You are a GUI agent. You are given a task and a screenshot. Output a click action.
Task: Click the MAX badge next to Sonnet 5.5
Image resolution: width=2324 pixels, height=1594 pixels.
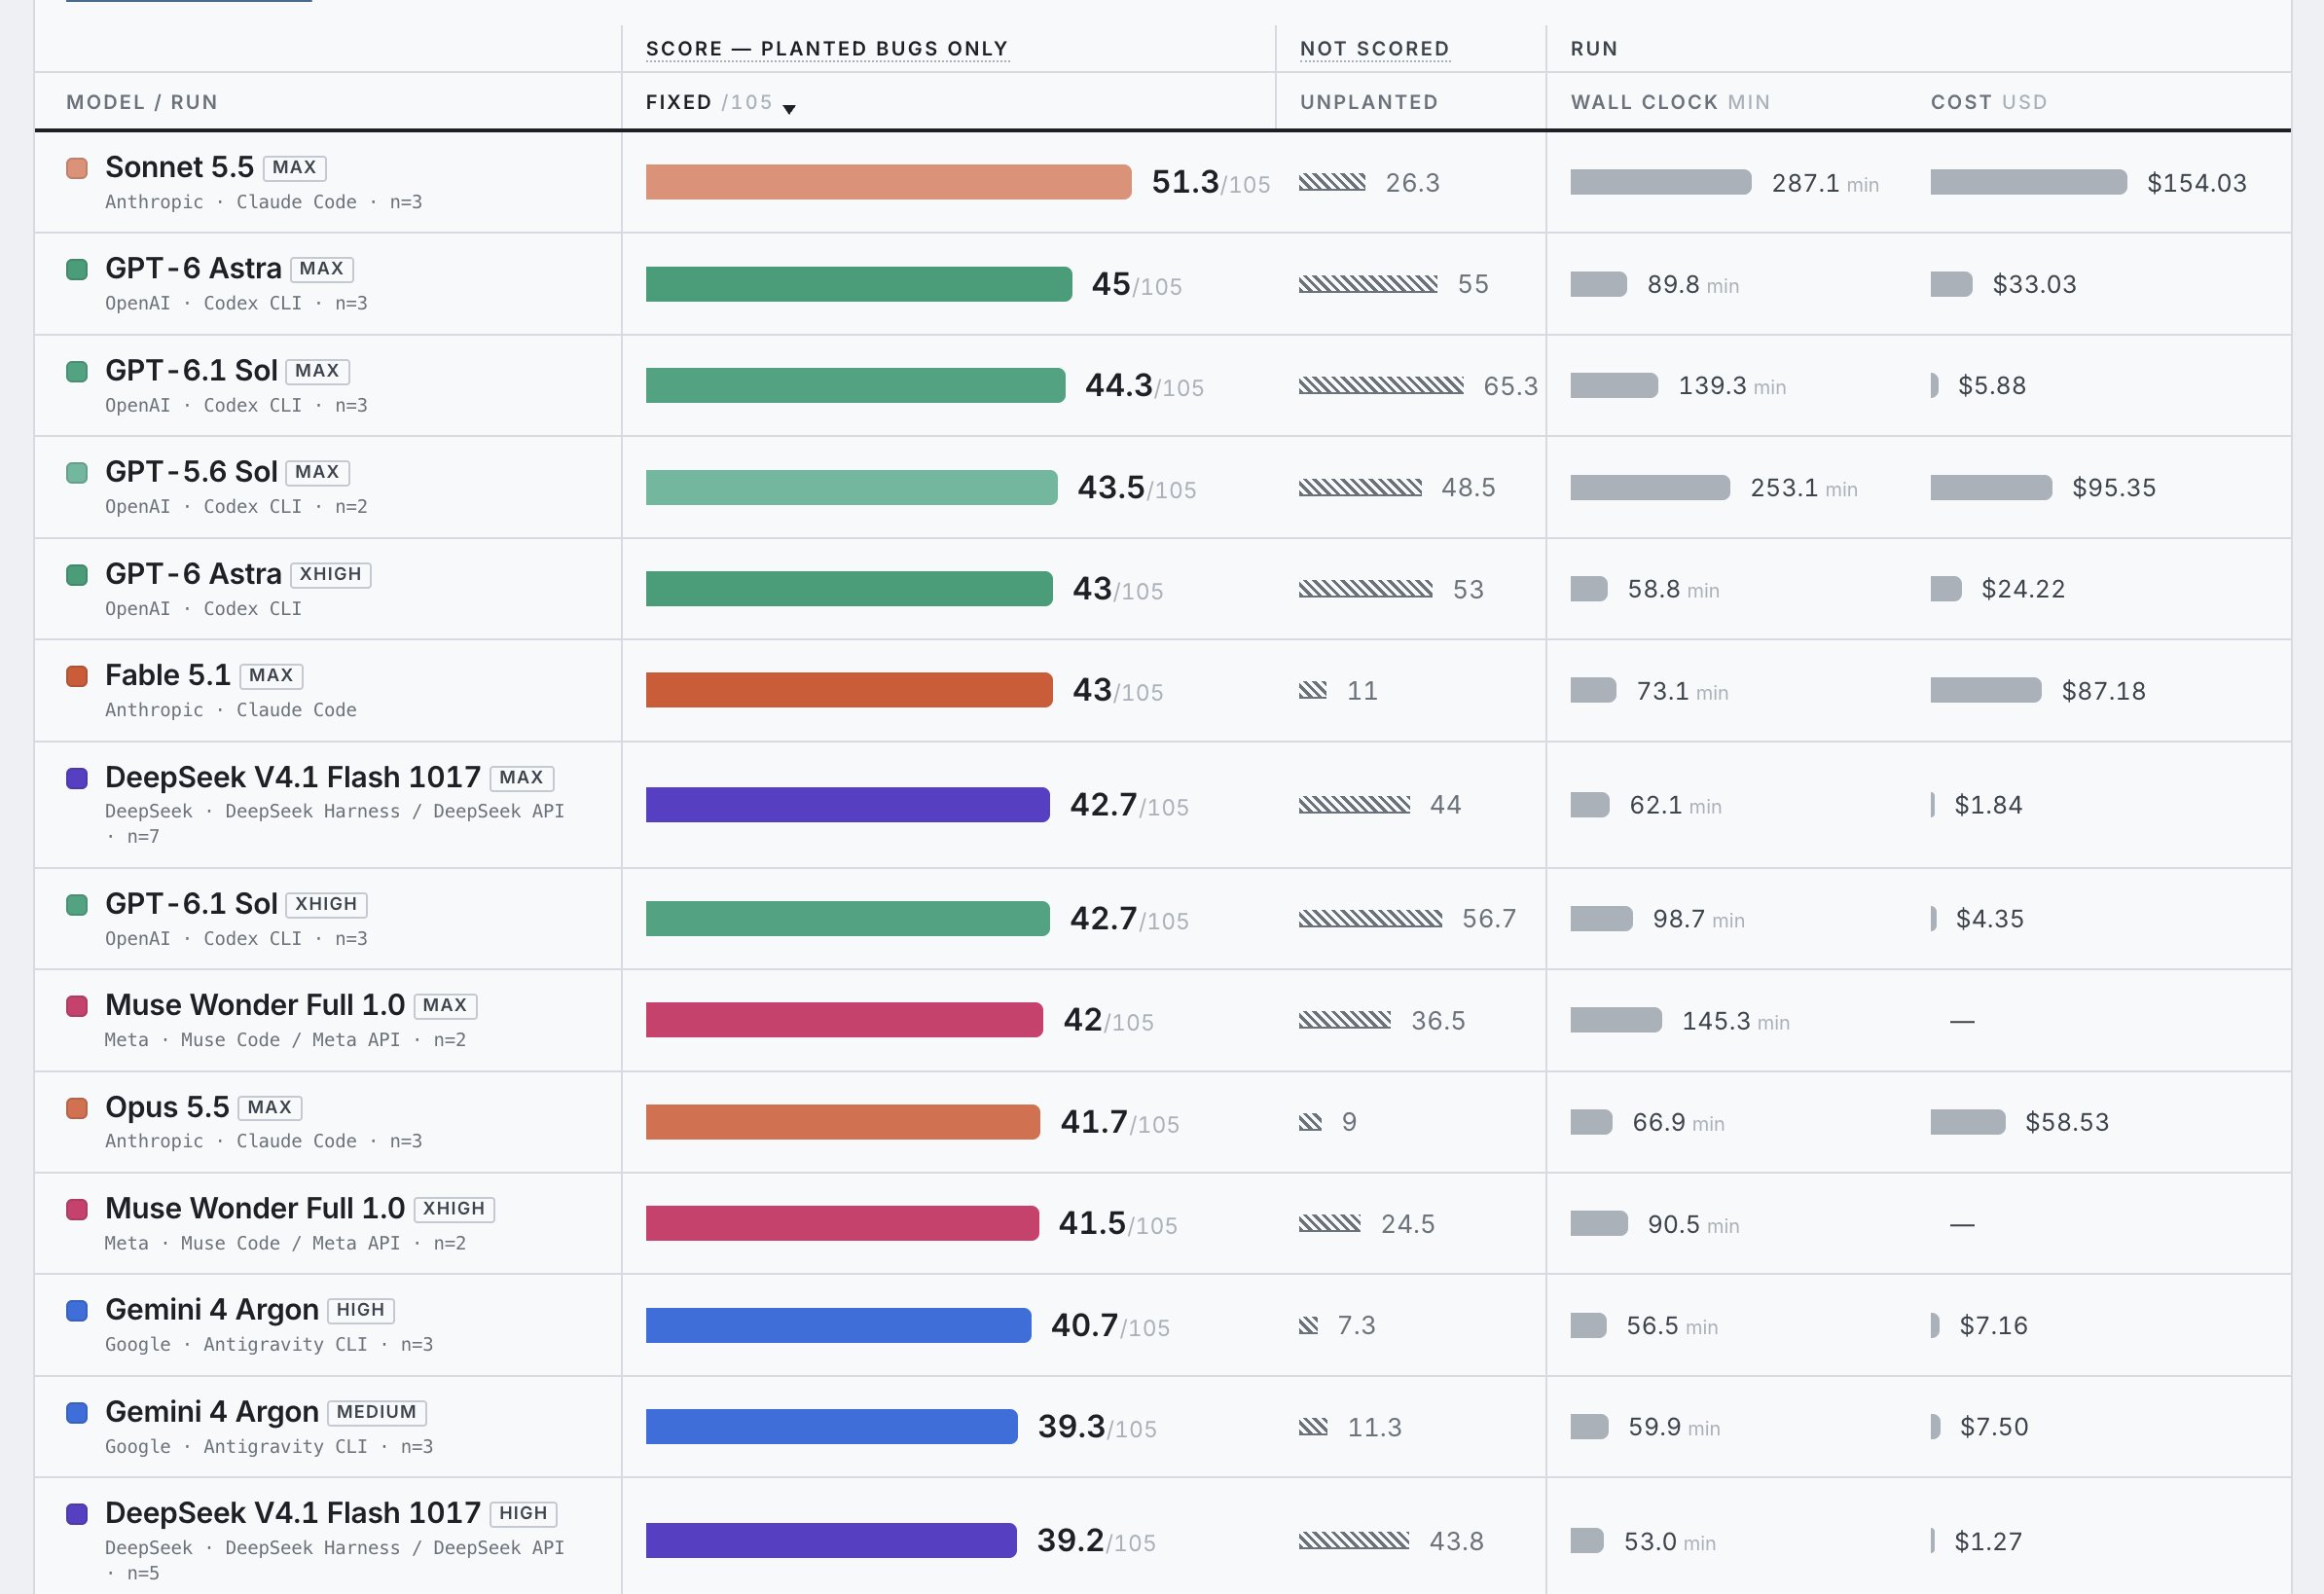coord(294,167)
